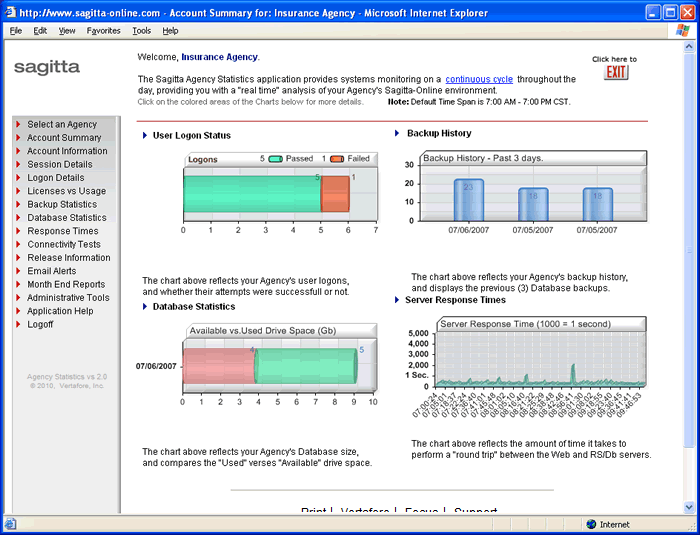Click the green passed logons bar
The height and width of the screenshot is (535, 700).
click(x=251, y=191)
